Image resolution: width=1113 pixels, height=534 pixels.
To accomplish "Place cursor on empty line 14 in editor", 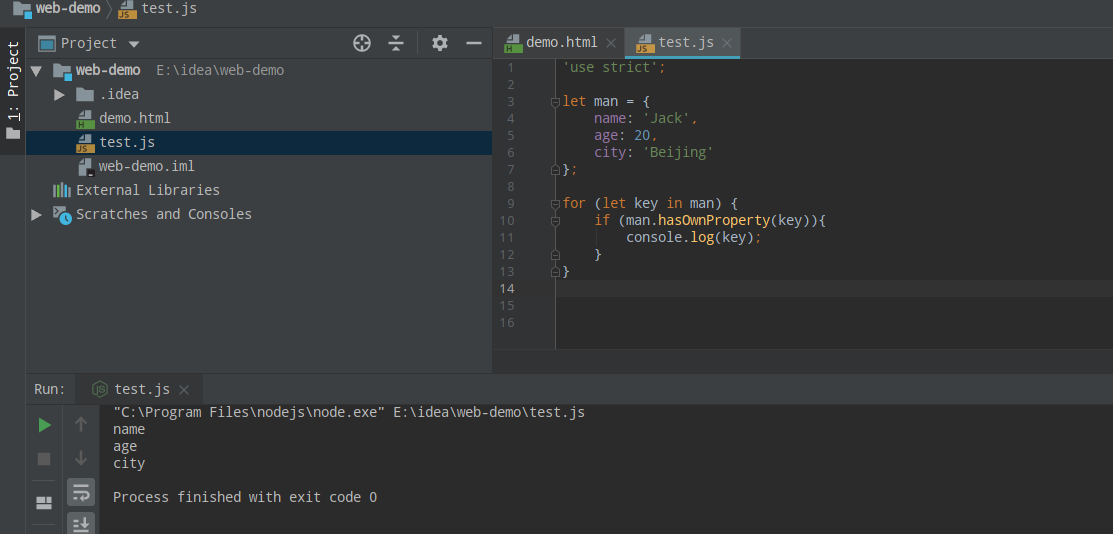I will [x=834, y=288].
